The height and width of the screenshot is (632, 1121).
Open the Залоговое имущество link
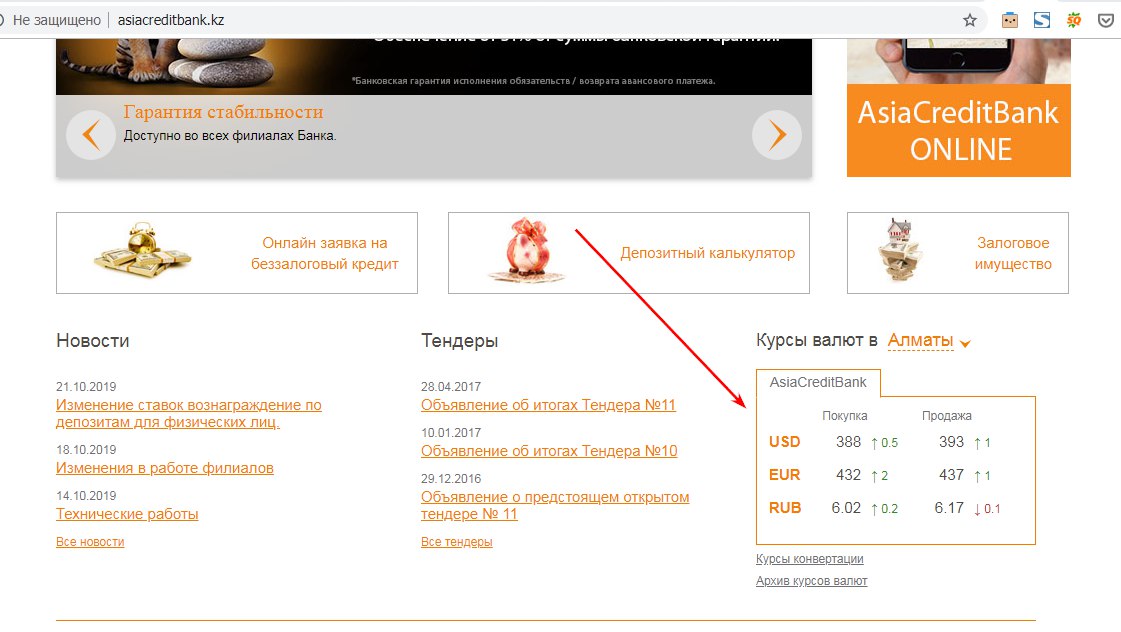(x=1013, y=253)
